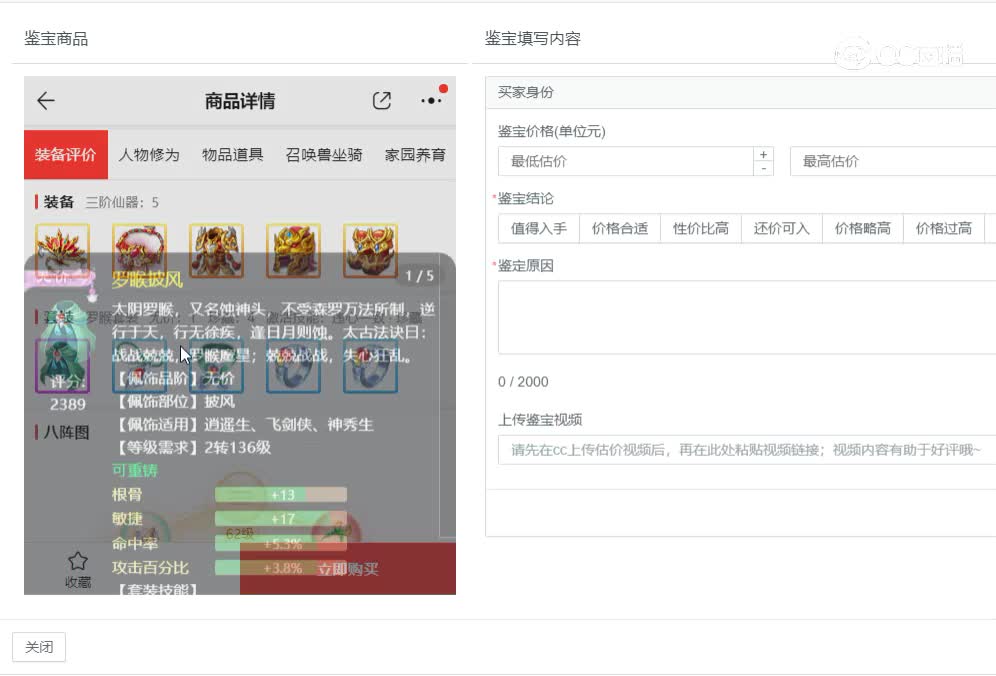Screen dimensions: 996x676
Task: Select the fourth equipment helmet thumbnail
Action: tap(293, 250)
